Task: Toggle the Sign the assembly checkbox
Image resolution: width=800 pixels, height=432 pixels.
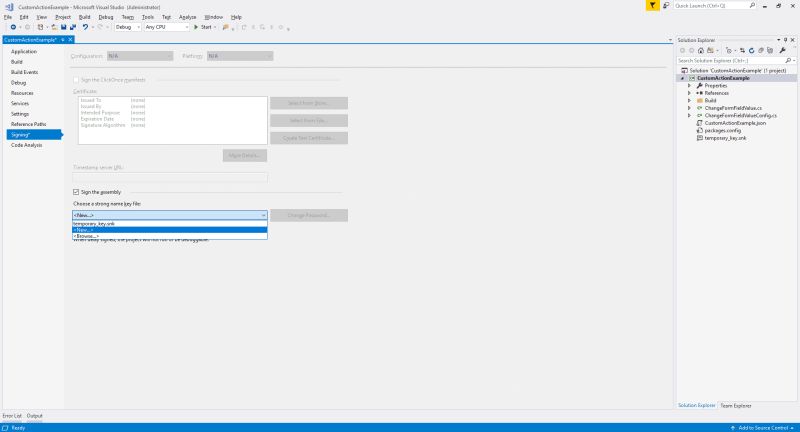Action: pos(76,192)
